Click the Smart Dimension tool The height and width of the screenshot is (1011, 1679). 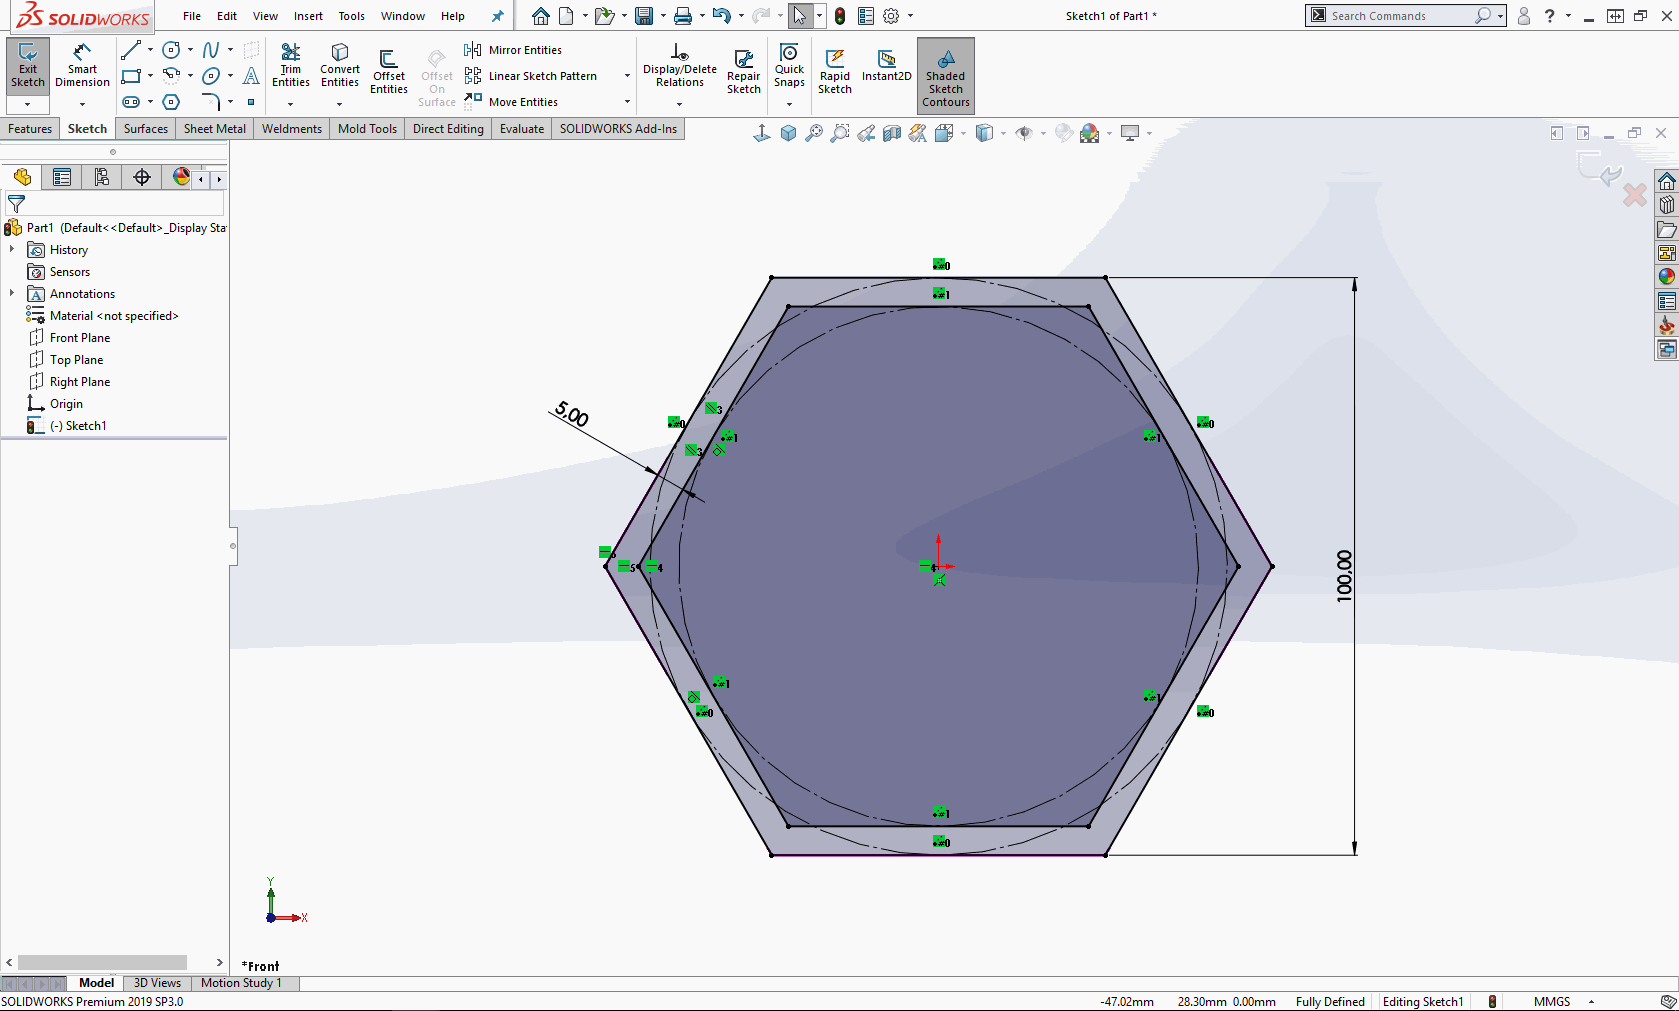coord(82,66)
